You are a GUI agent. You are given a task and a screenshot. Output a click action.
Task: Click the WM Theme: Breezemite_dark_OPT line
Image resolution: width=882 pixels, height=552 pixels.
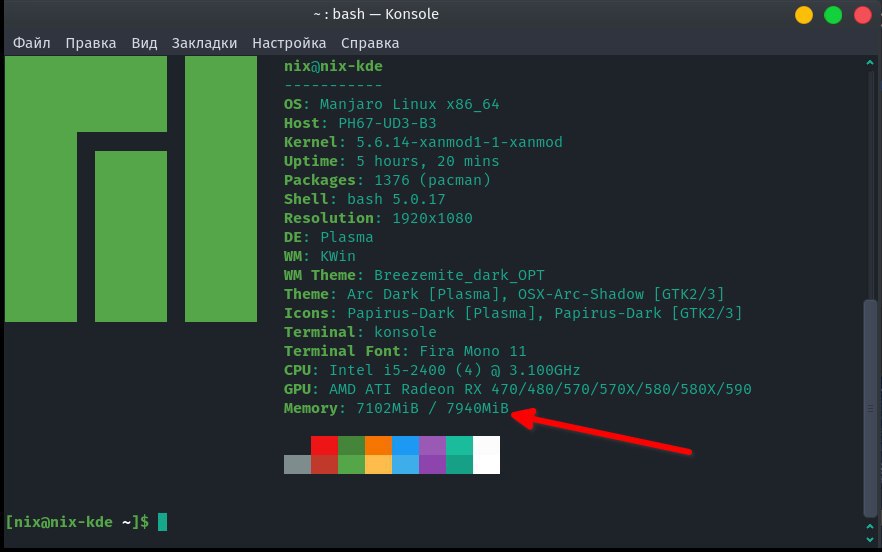point(414,275)
